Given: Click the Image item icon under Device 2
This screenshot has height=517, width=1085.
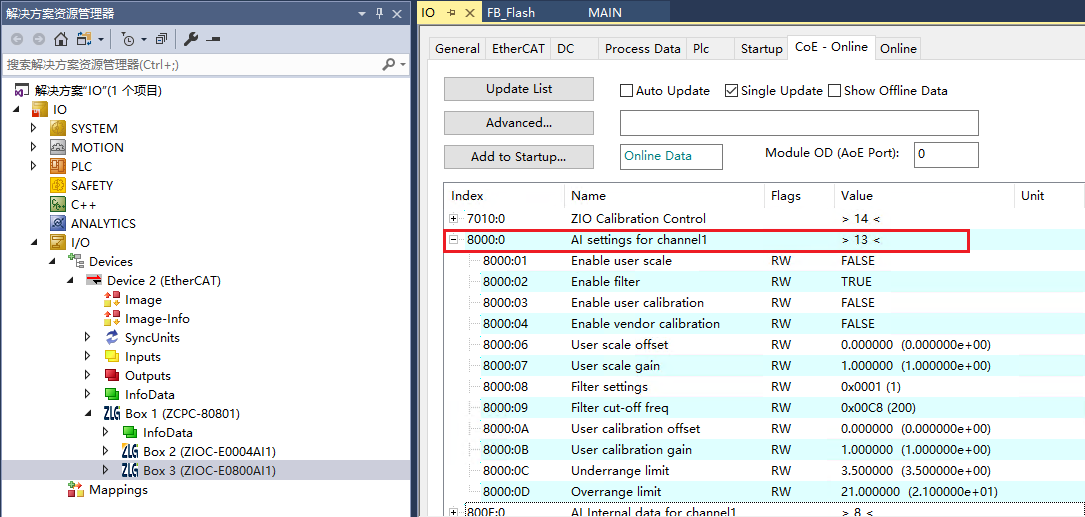Looking at the screenshot, I should [x=111, y=300].
